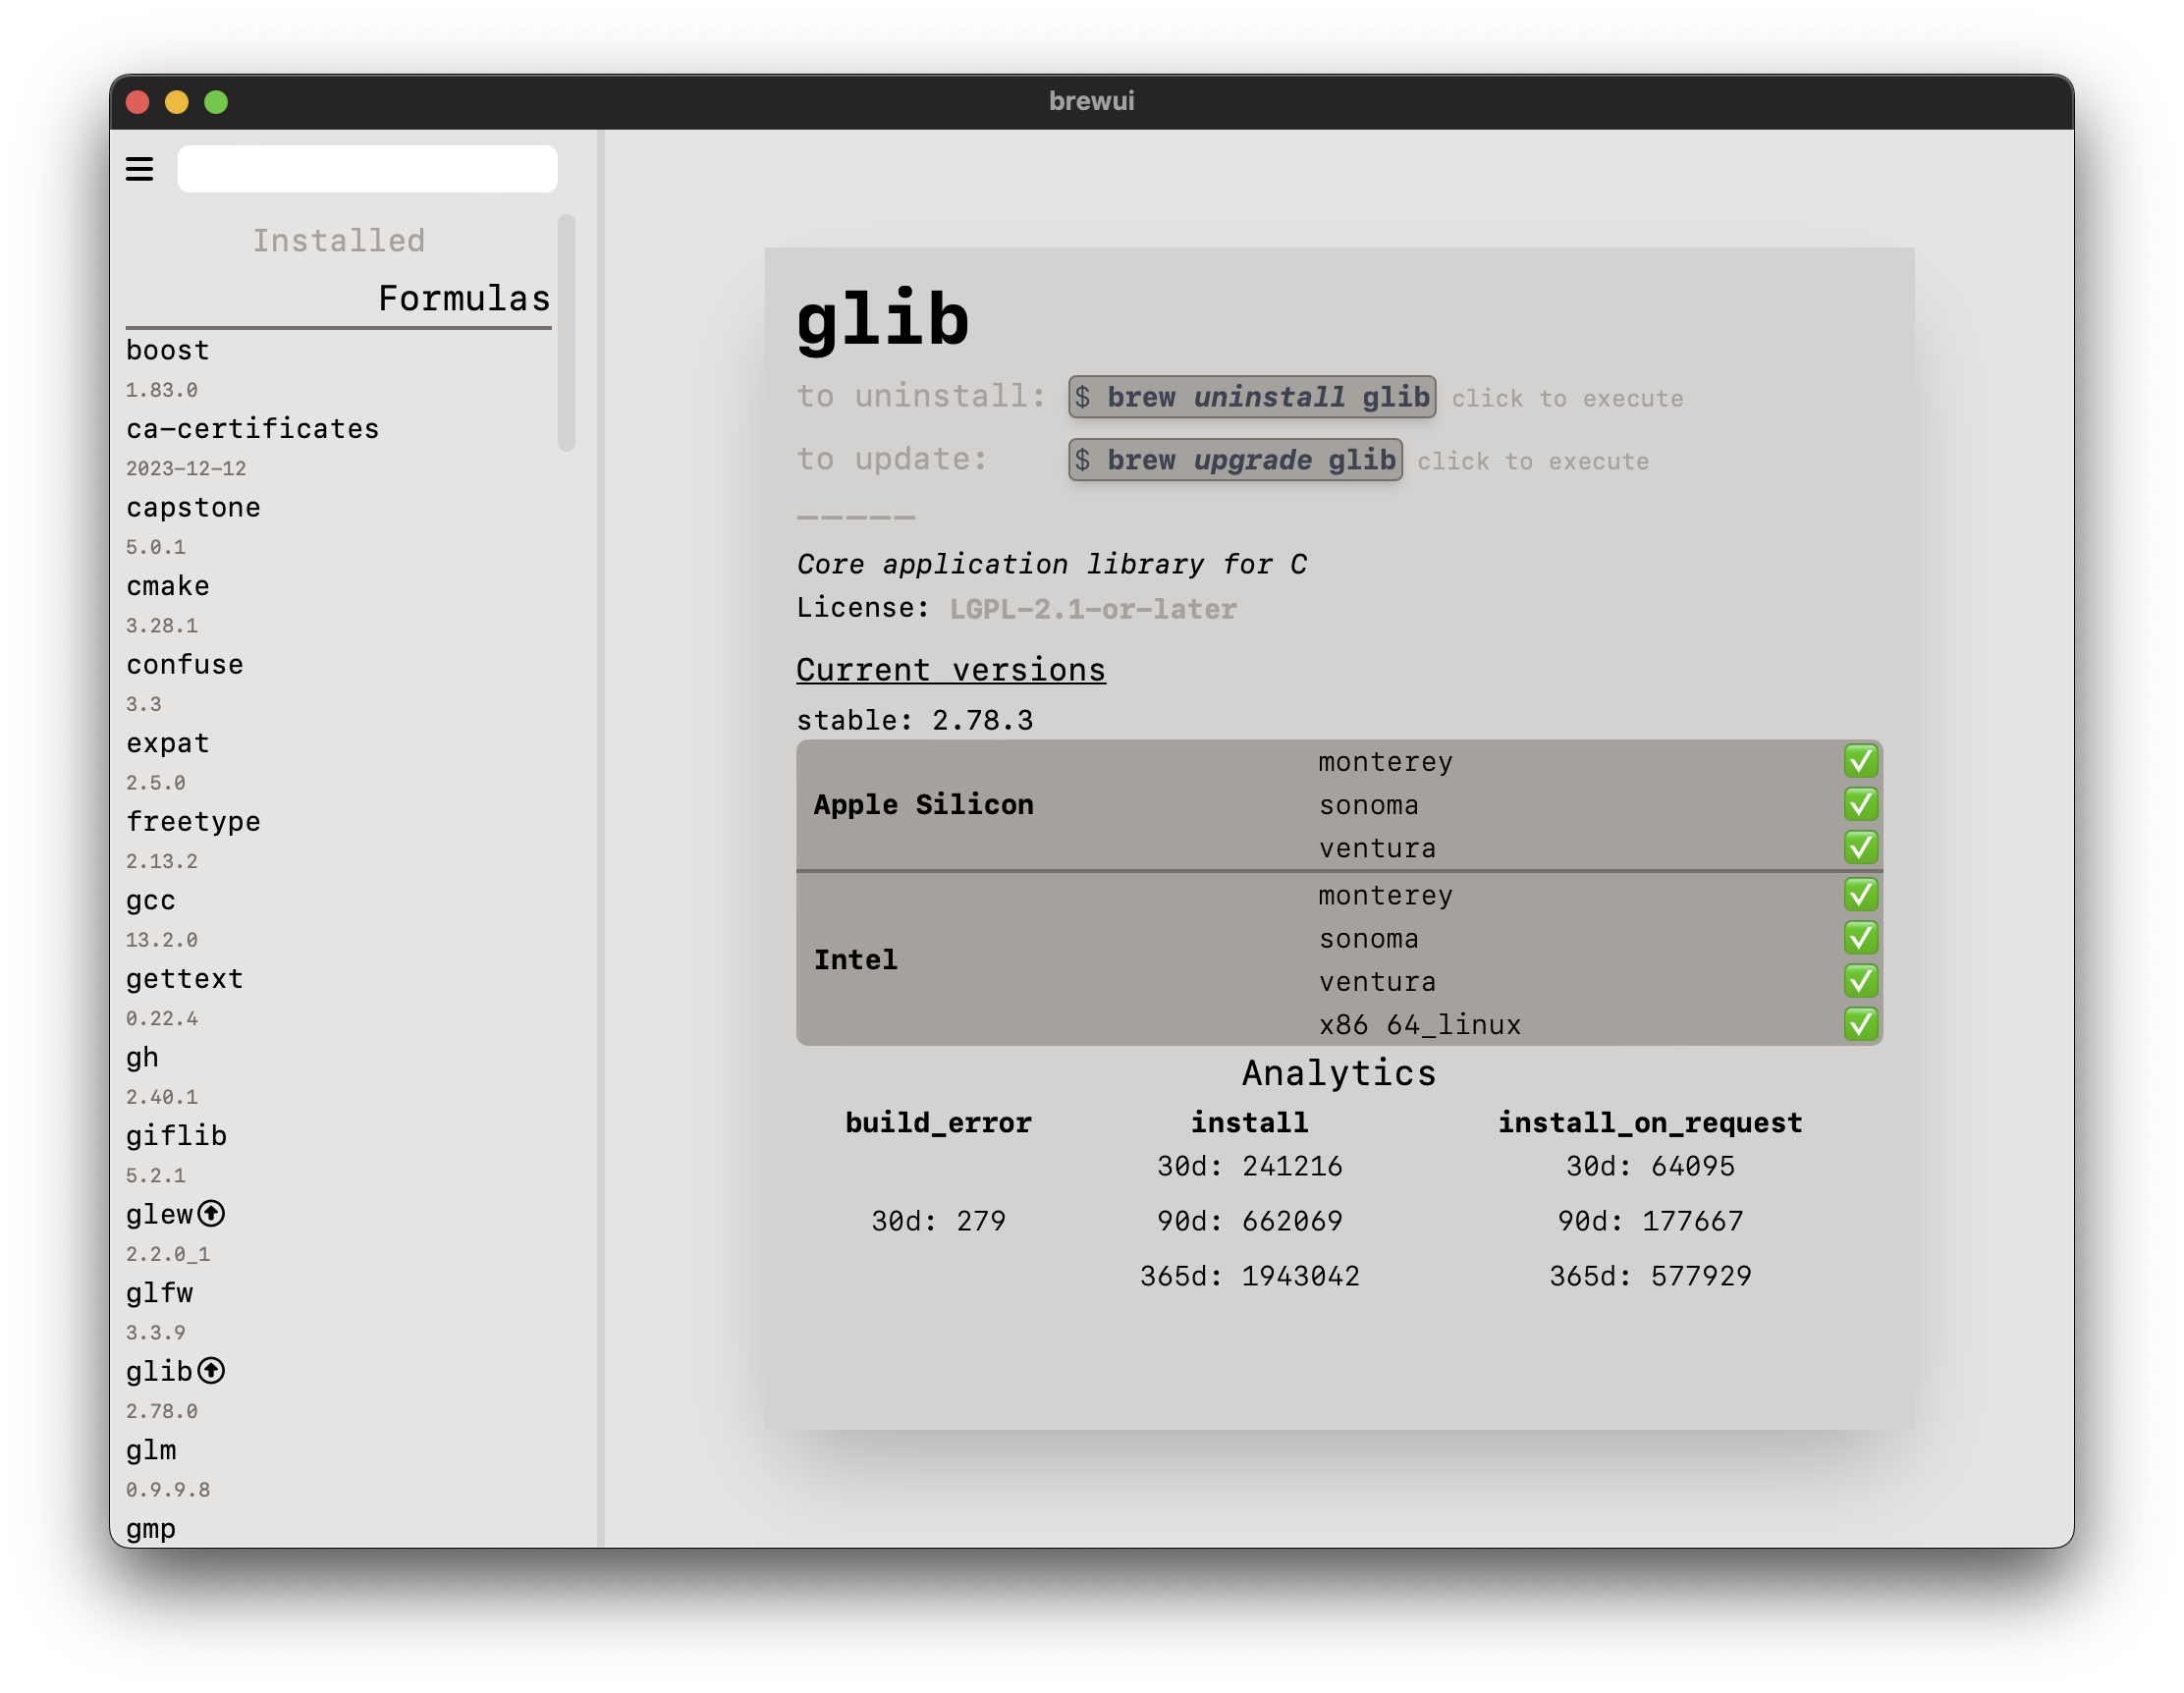Image resolution: width=2184 pixels, height=1693 pixels.
Task: Click the green macOS zoom window button
Action: click(x=216, y=102)
